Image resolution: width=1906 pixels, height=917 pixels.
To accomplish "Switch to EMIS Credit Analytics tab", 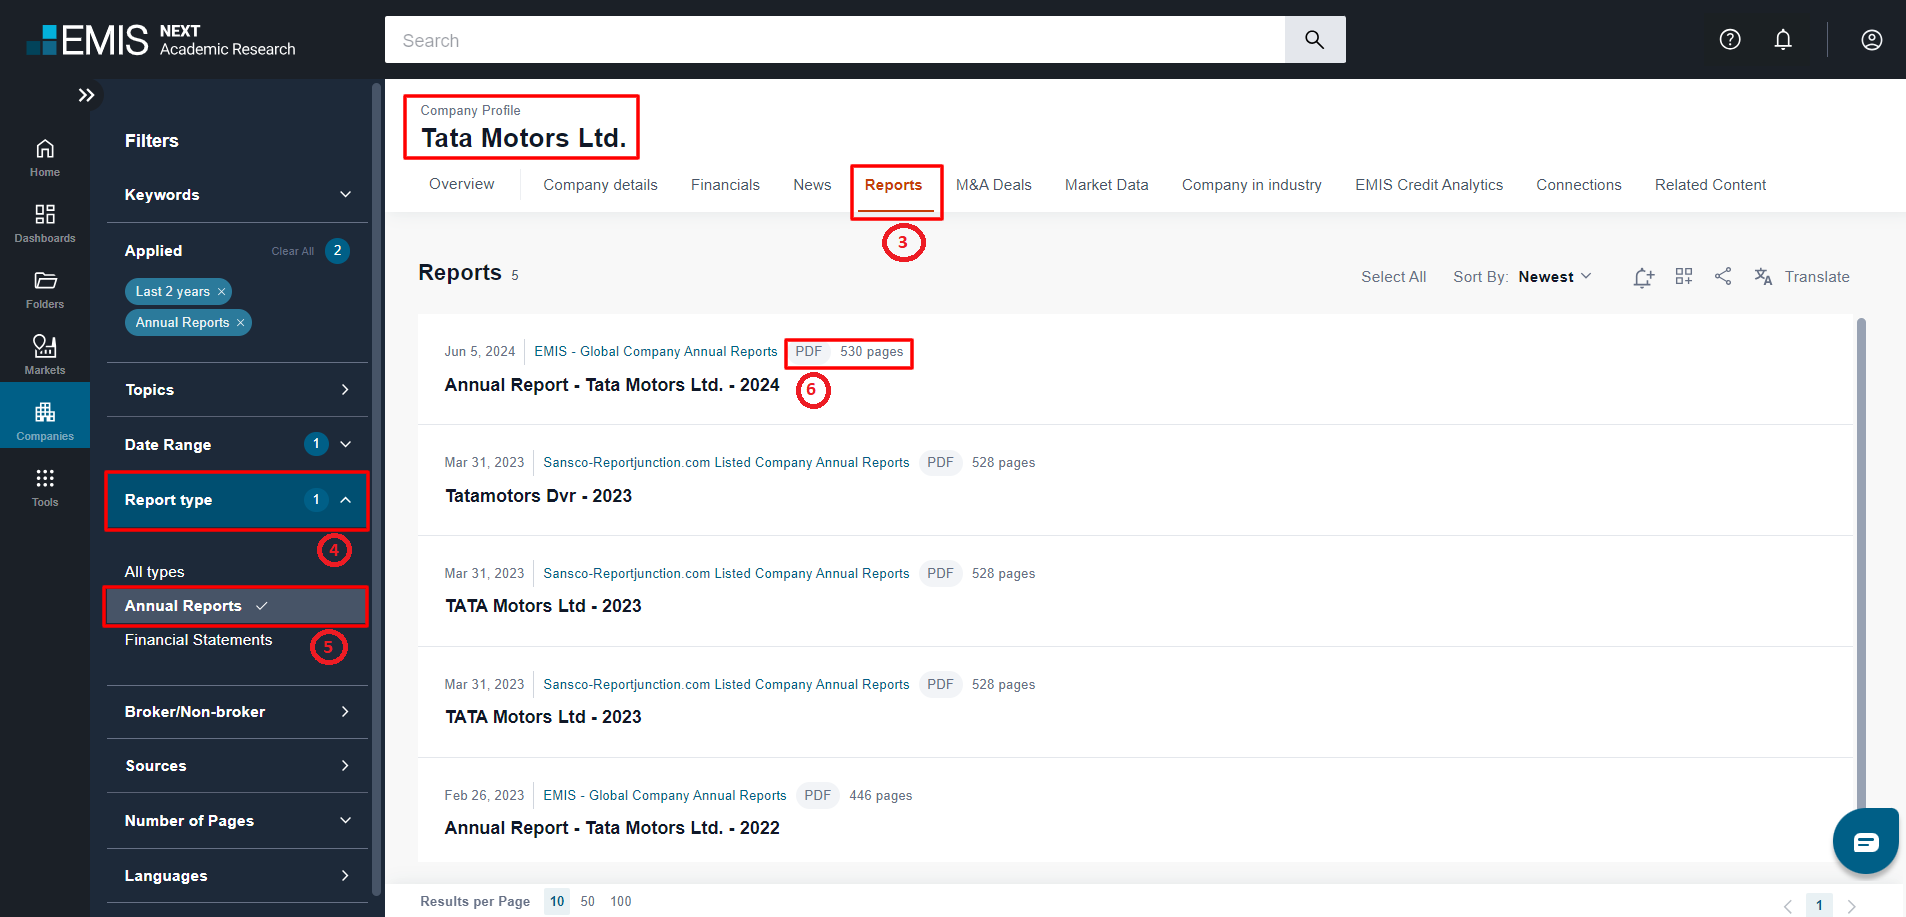I will click(x=1429, y=185).
